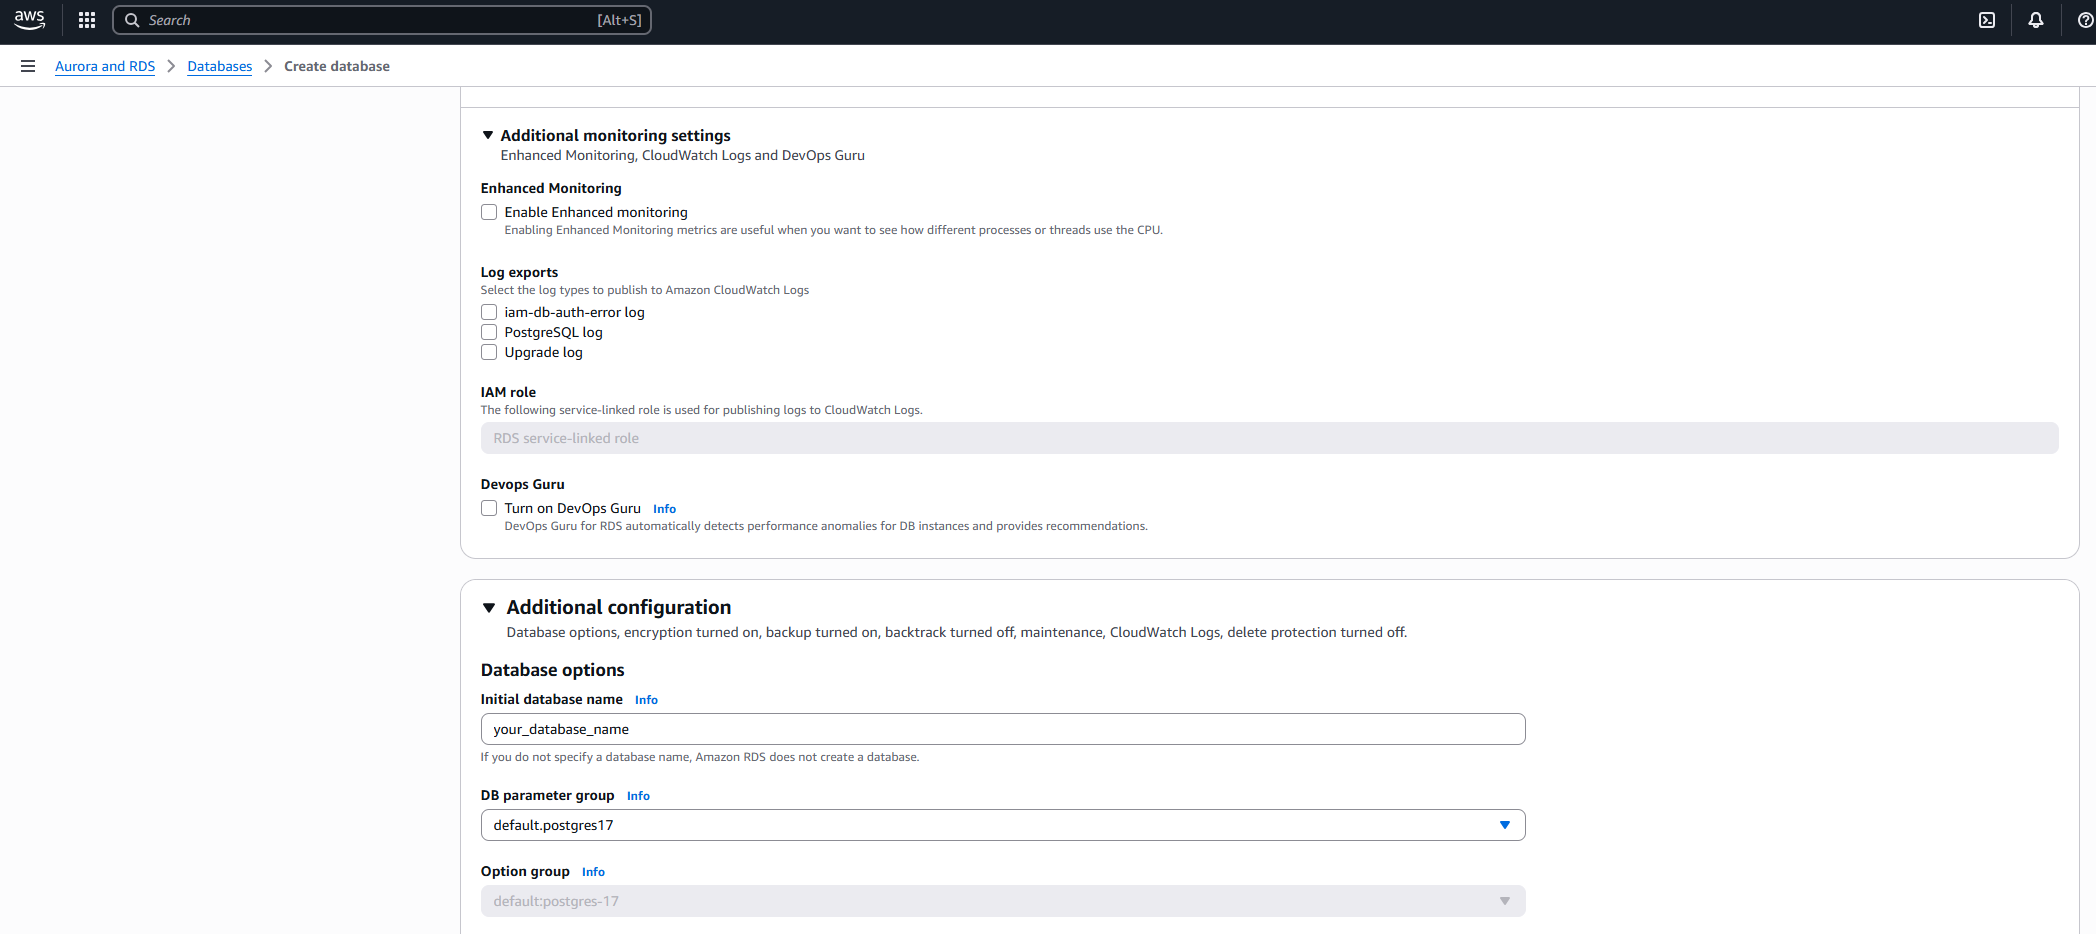
Task: Click the AWS logo home icon
Action: click(x=29, y=20)
